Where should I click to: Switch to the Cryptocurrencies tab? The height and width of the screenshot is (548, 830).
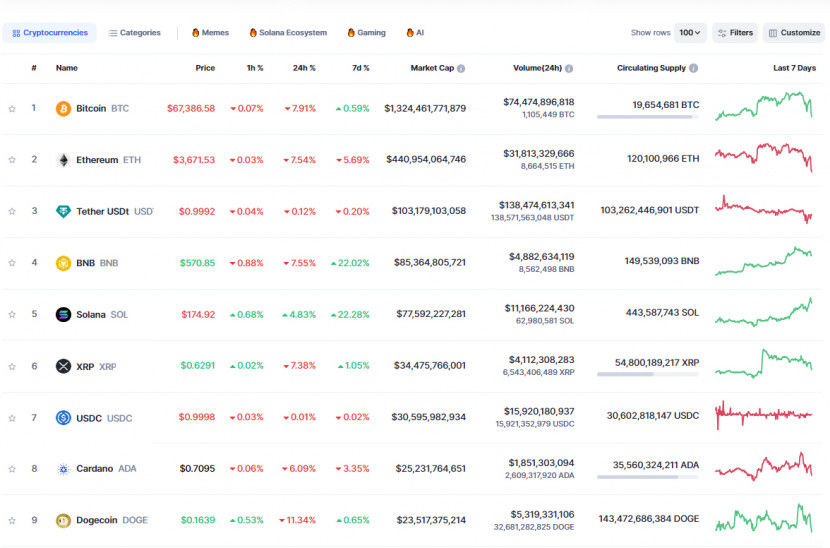click(x=50, y=33)
